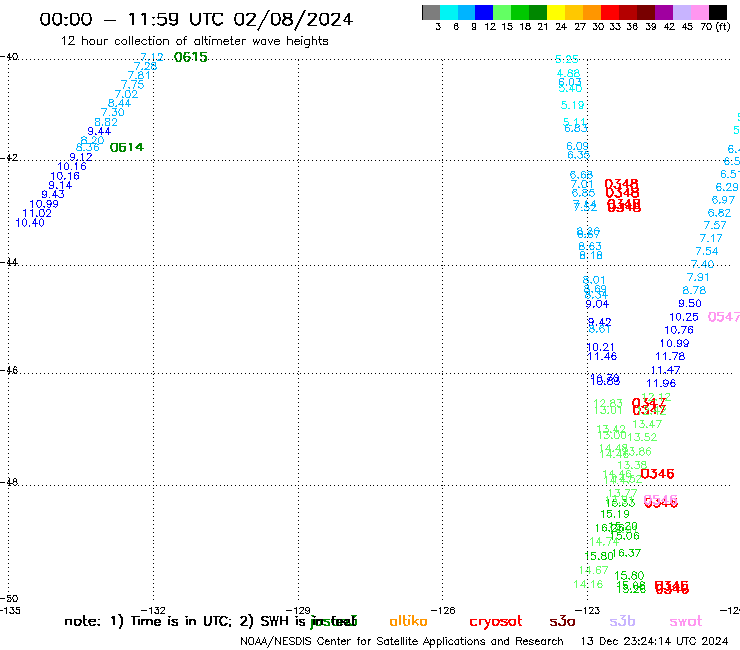Click wave height value '5.19'
The height and width of the screenshot is (650, 740).
click(x=572, y=105)
